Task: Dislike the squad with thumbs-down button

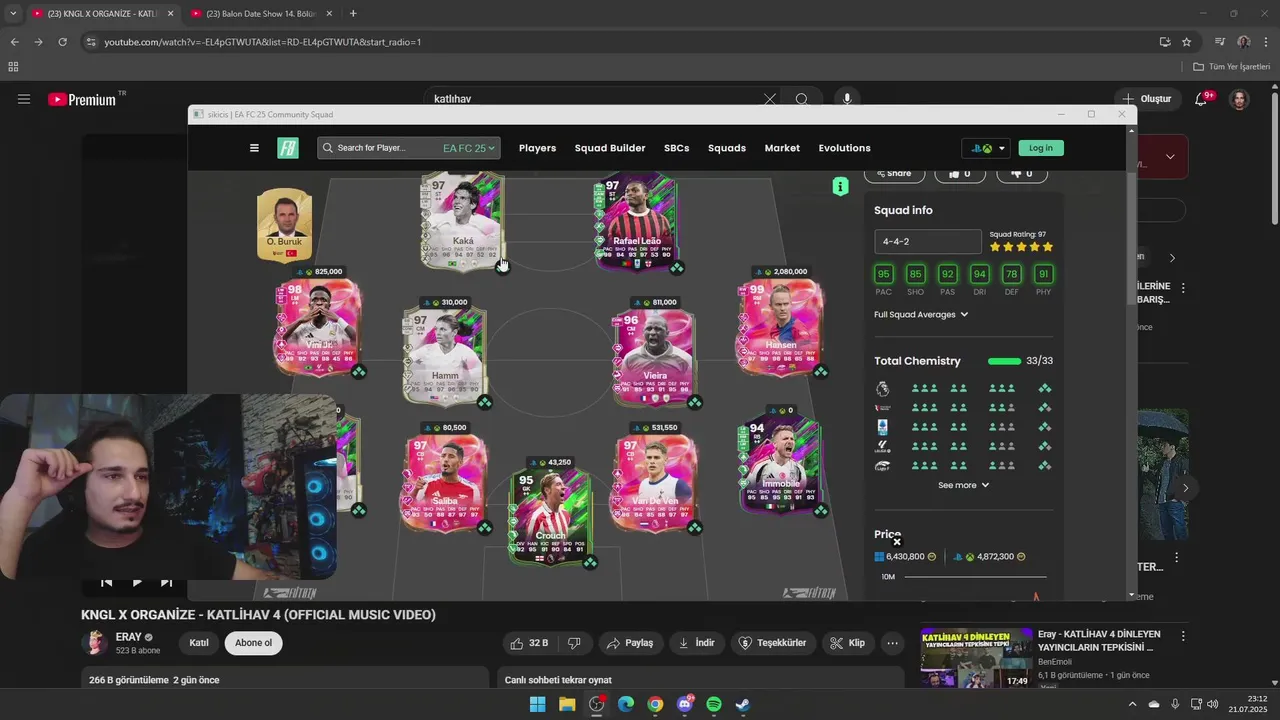Action: pos(1021,173)
